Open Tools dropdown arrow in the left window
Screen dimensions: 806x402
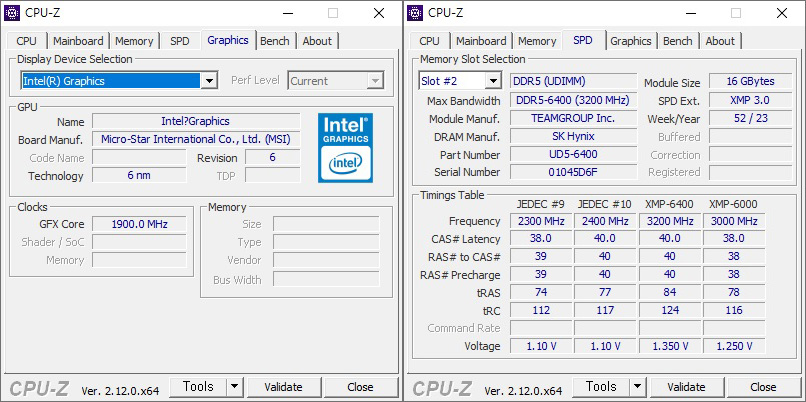[234, 387]
